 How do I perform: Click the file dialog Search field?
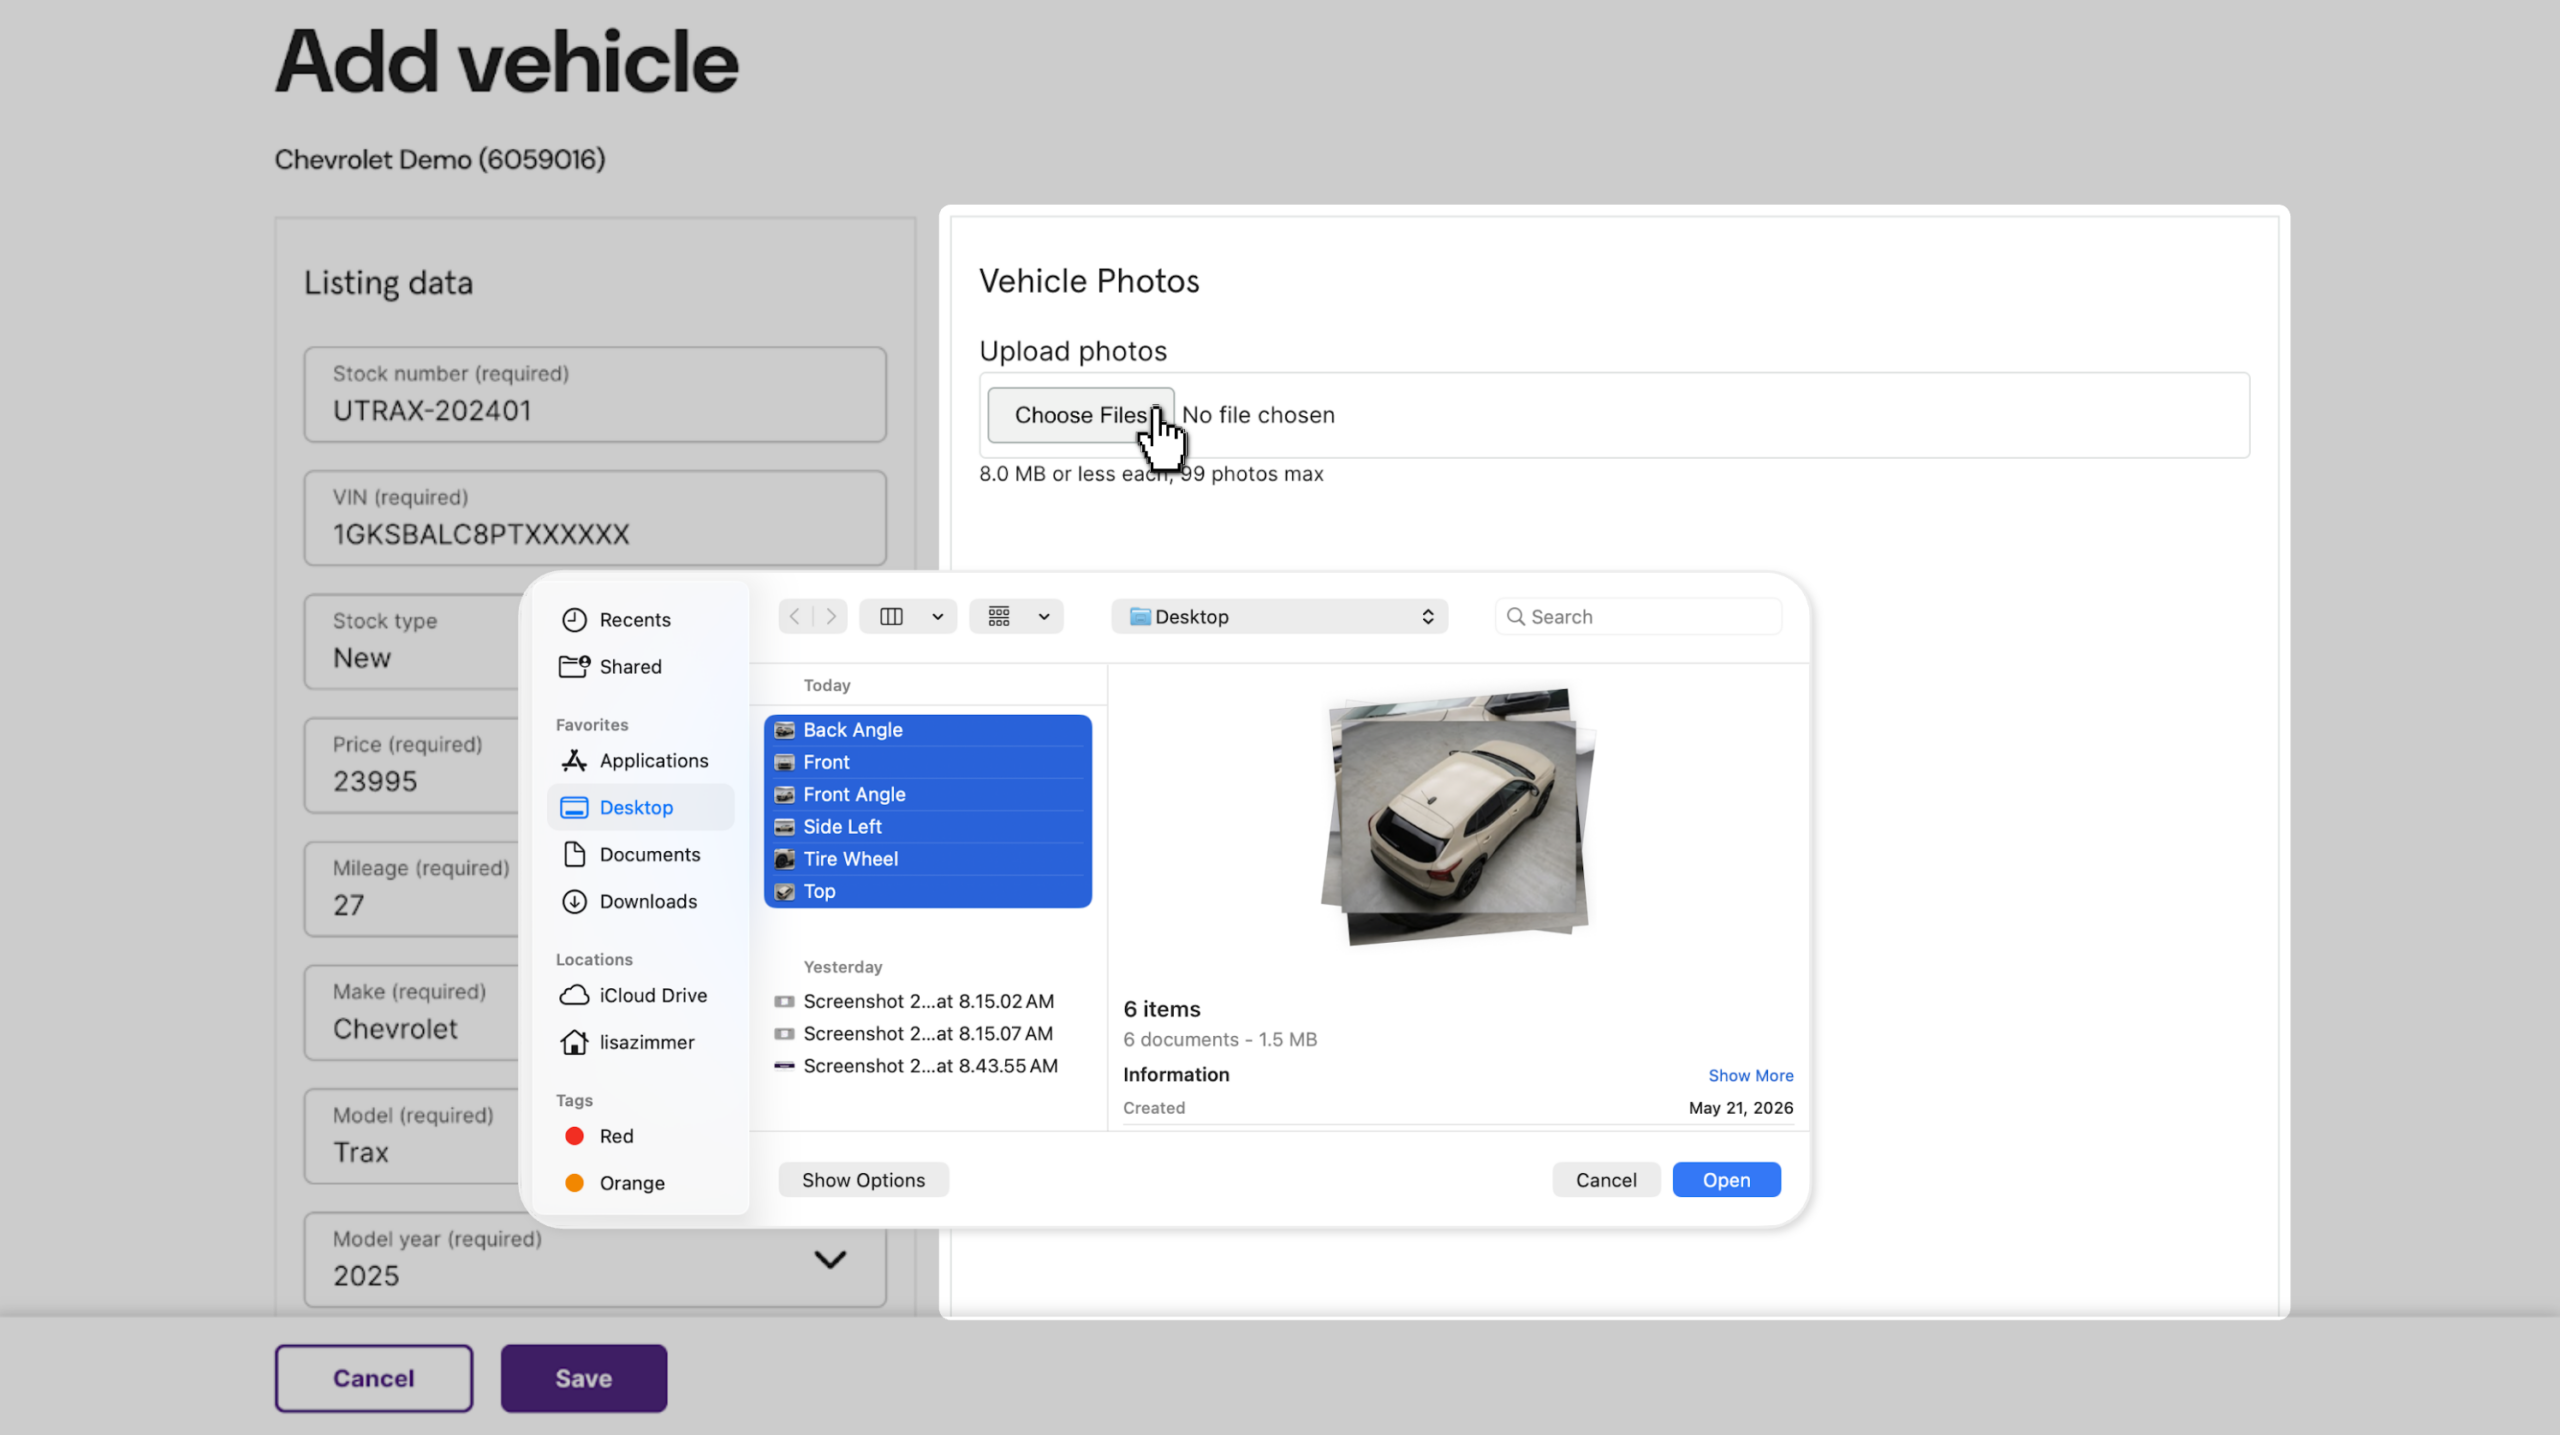[x=1638, y=616]
